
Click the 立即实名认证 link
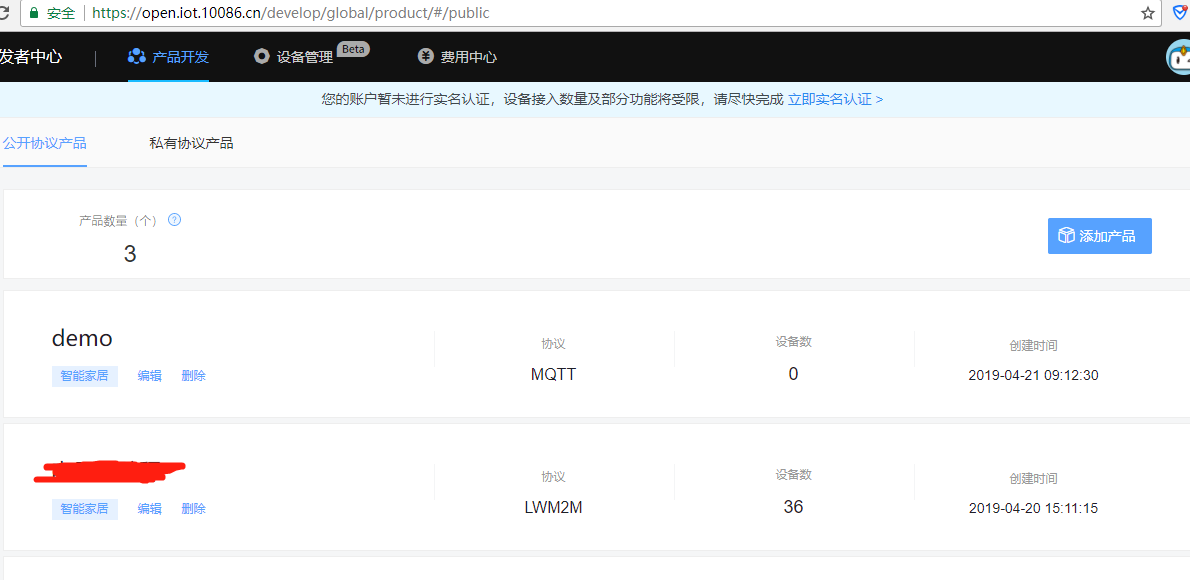(x=835, y=99)
